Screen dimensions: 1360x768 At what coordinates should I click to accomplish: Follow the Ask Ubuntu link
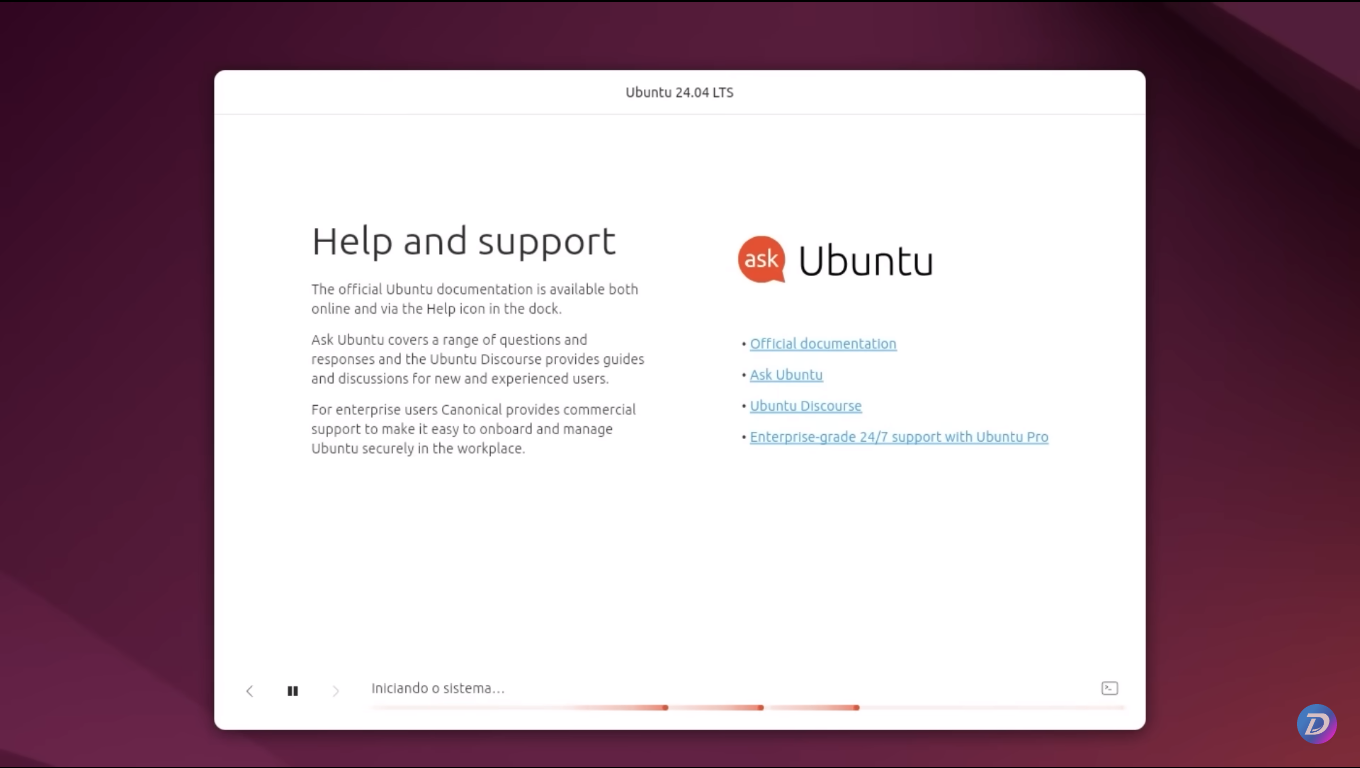(x=786, y=374)
